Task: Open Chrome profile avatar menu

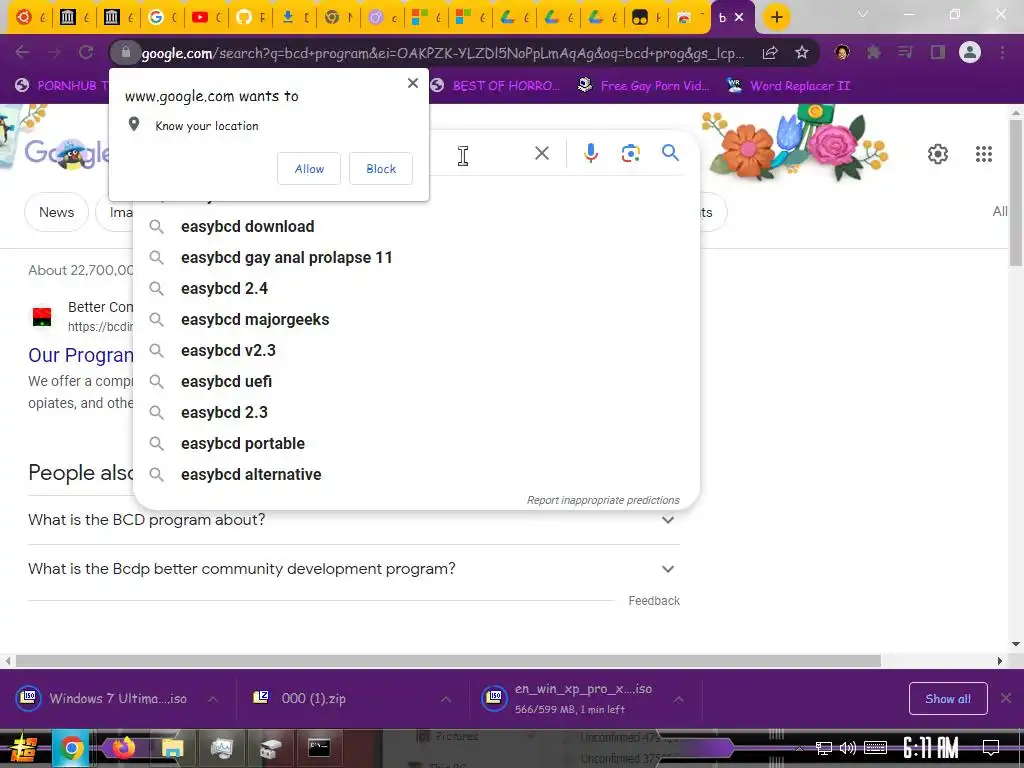Action: [970, 52]
